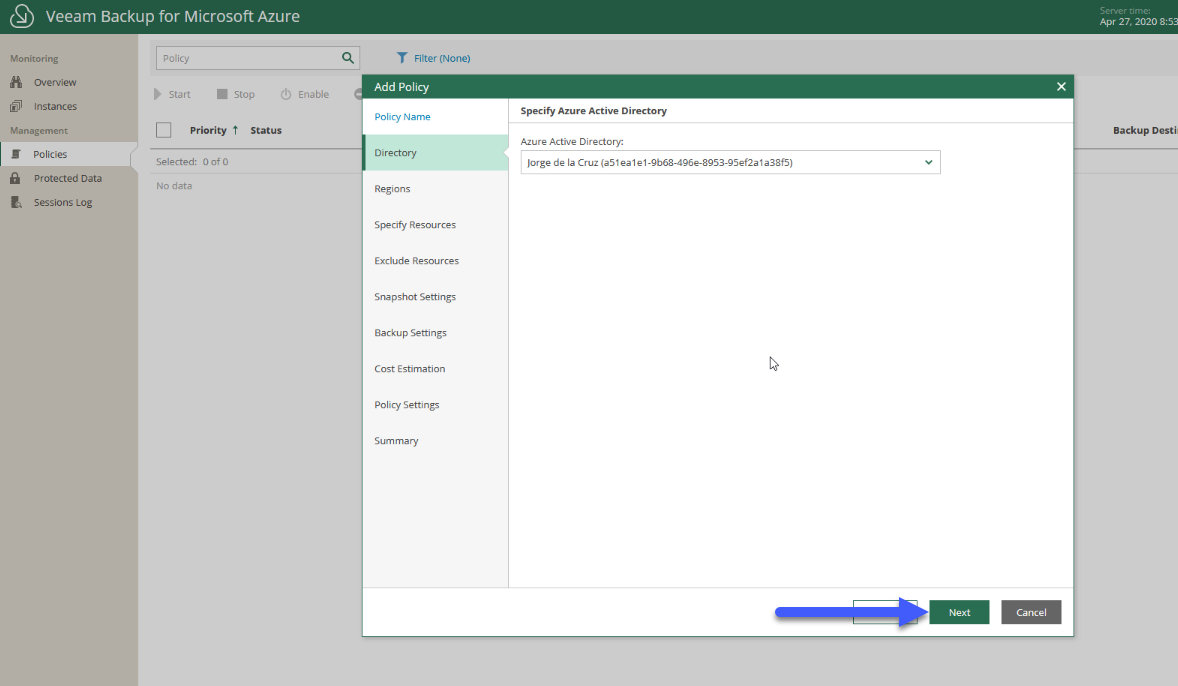Screen dimensions: 1178x686
Task: Click into the Policy search field
Action: (x=248, y=58)
